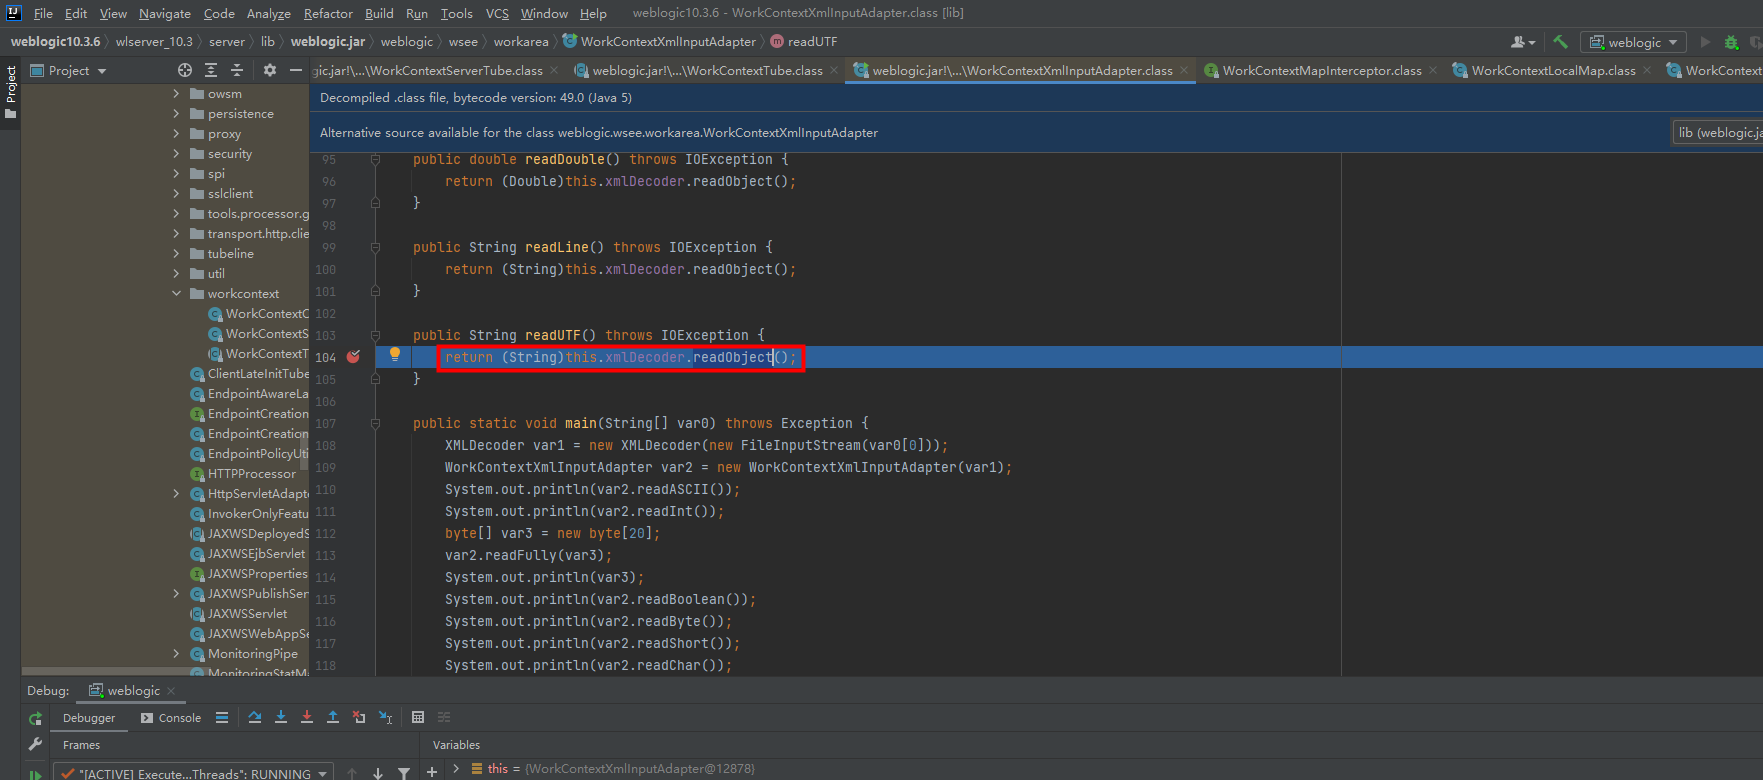Click the Step Into debug icon

click(x=281, y=717)
